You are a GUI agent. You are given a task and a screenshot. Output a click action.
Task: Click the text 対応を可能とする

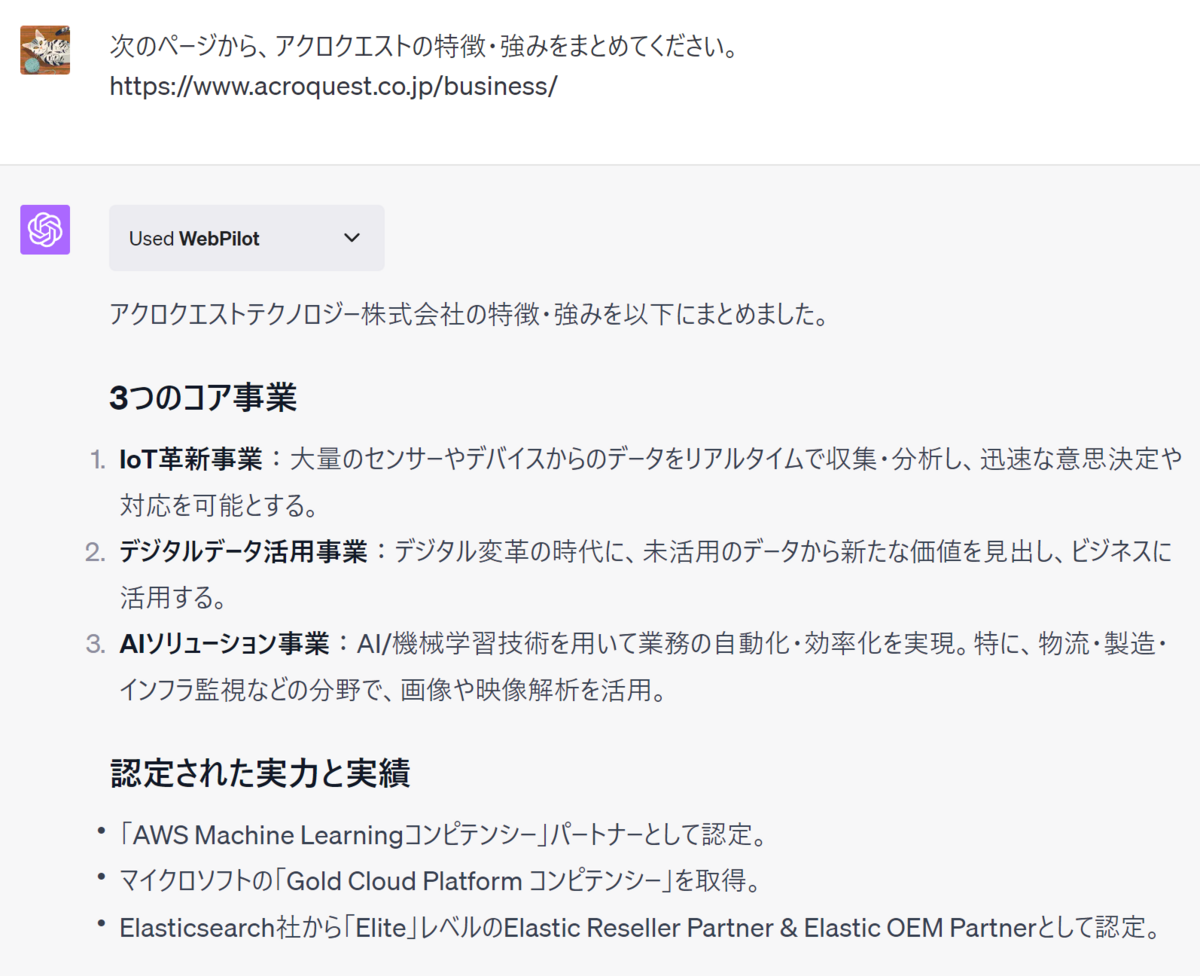pyautogui.click(x=218, y=506)
